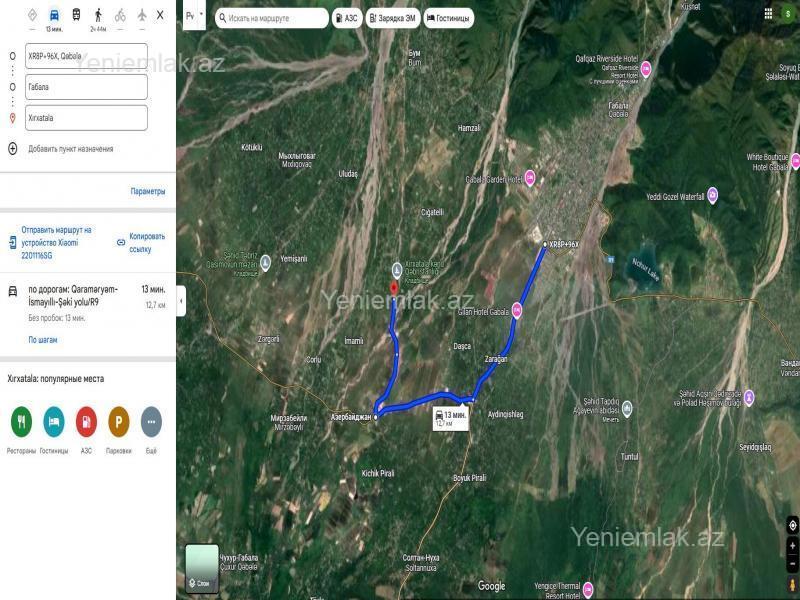Open the Ру language dropdown
Screen dimensions: 800x600
pyautogui.click(x=194, y=16)
